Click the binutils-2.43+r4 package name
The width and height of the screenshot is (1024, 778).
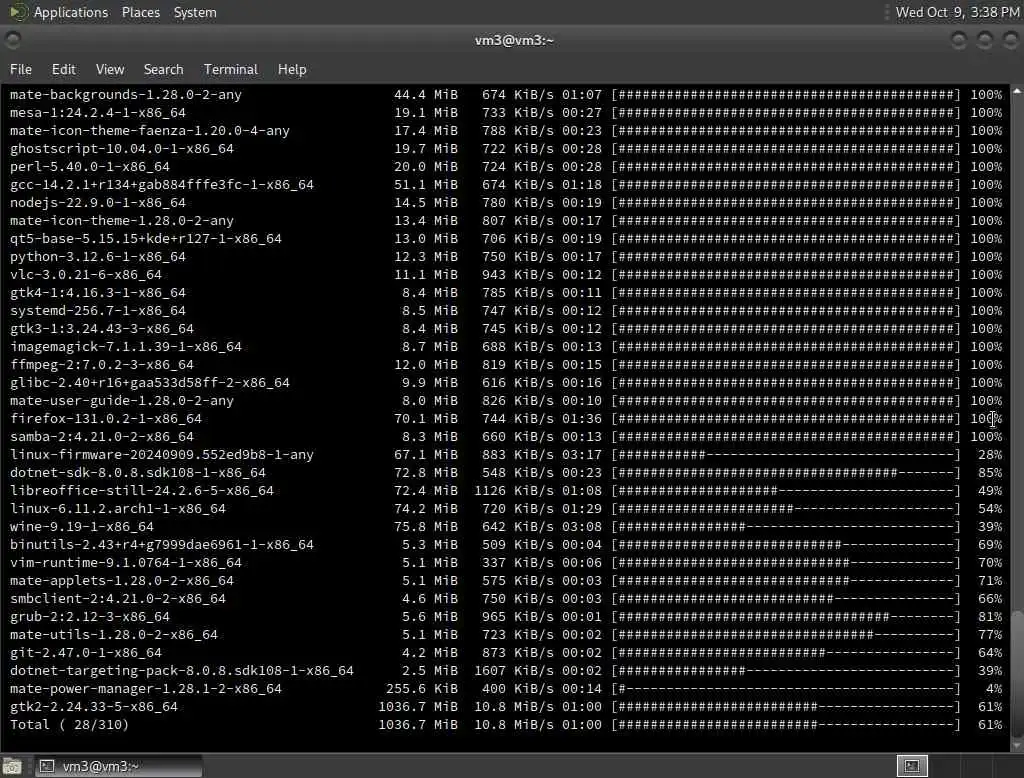(162, 545)
